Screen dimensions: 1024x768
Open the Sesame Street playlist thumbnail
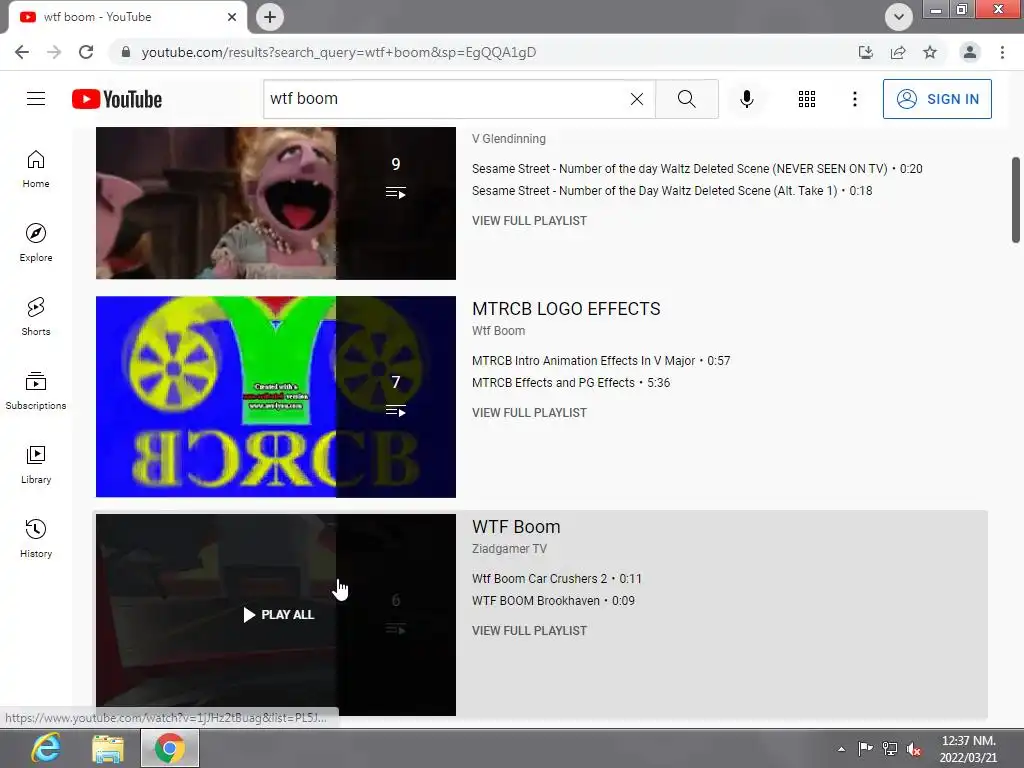[x=276, y=203]
